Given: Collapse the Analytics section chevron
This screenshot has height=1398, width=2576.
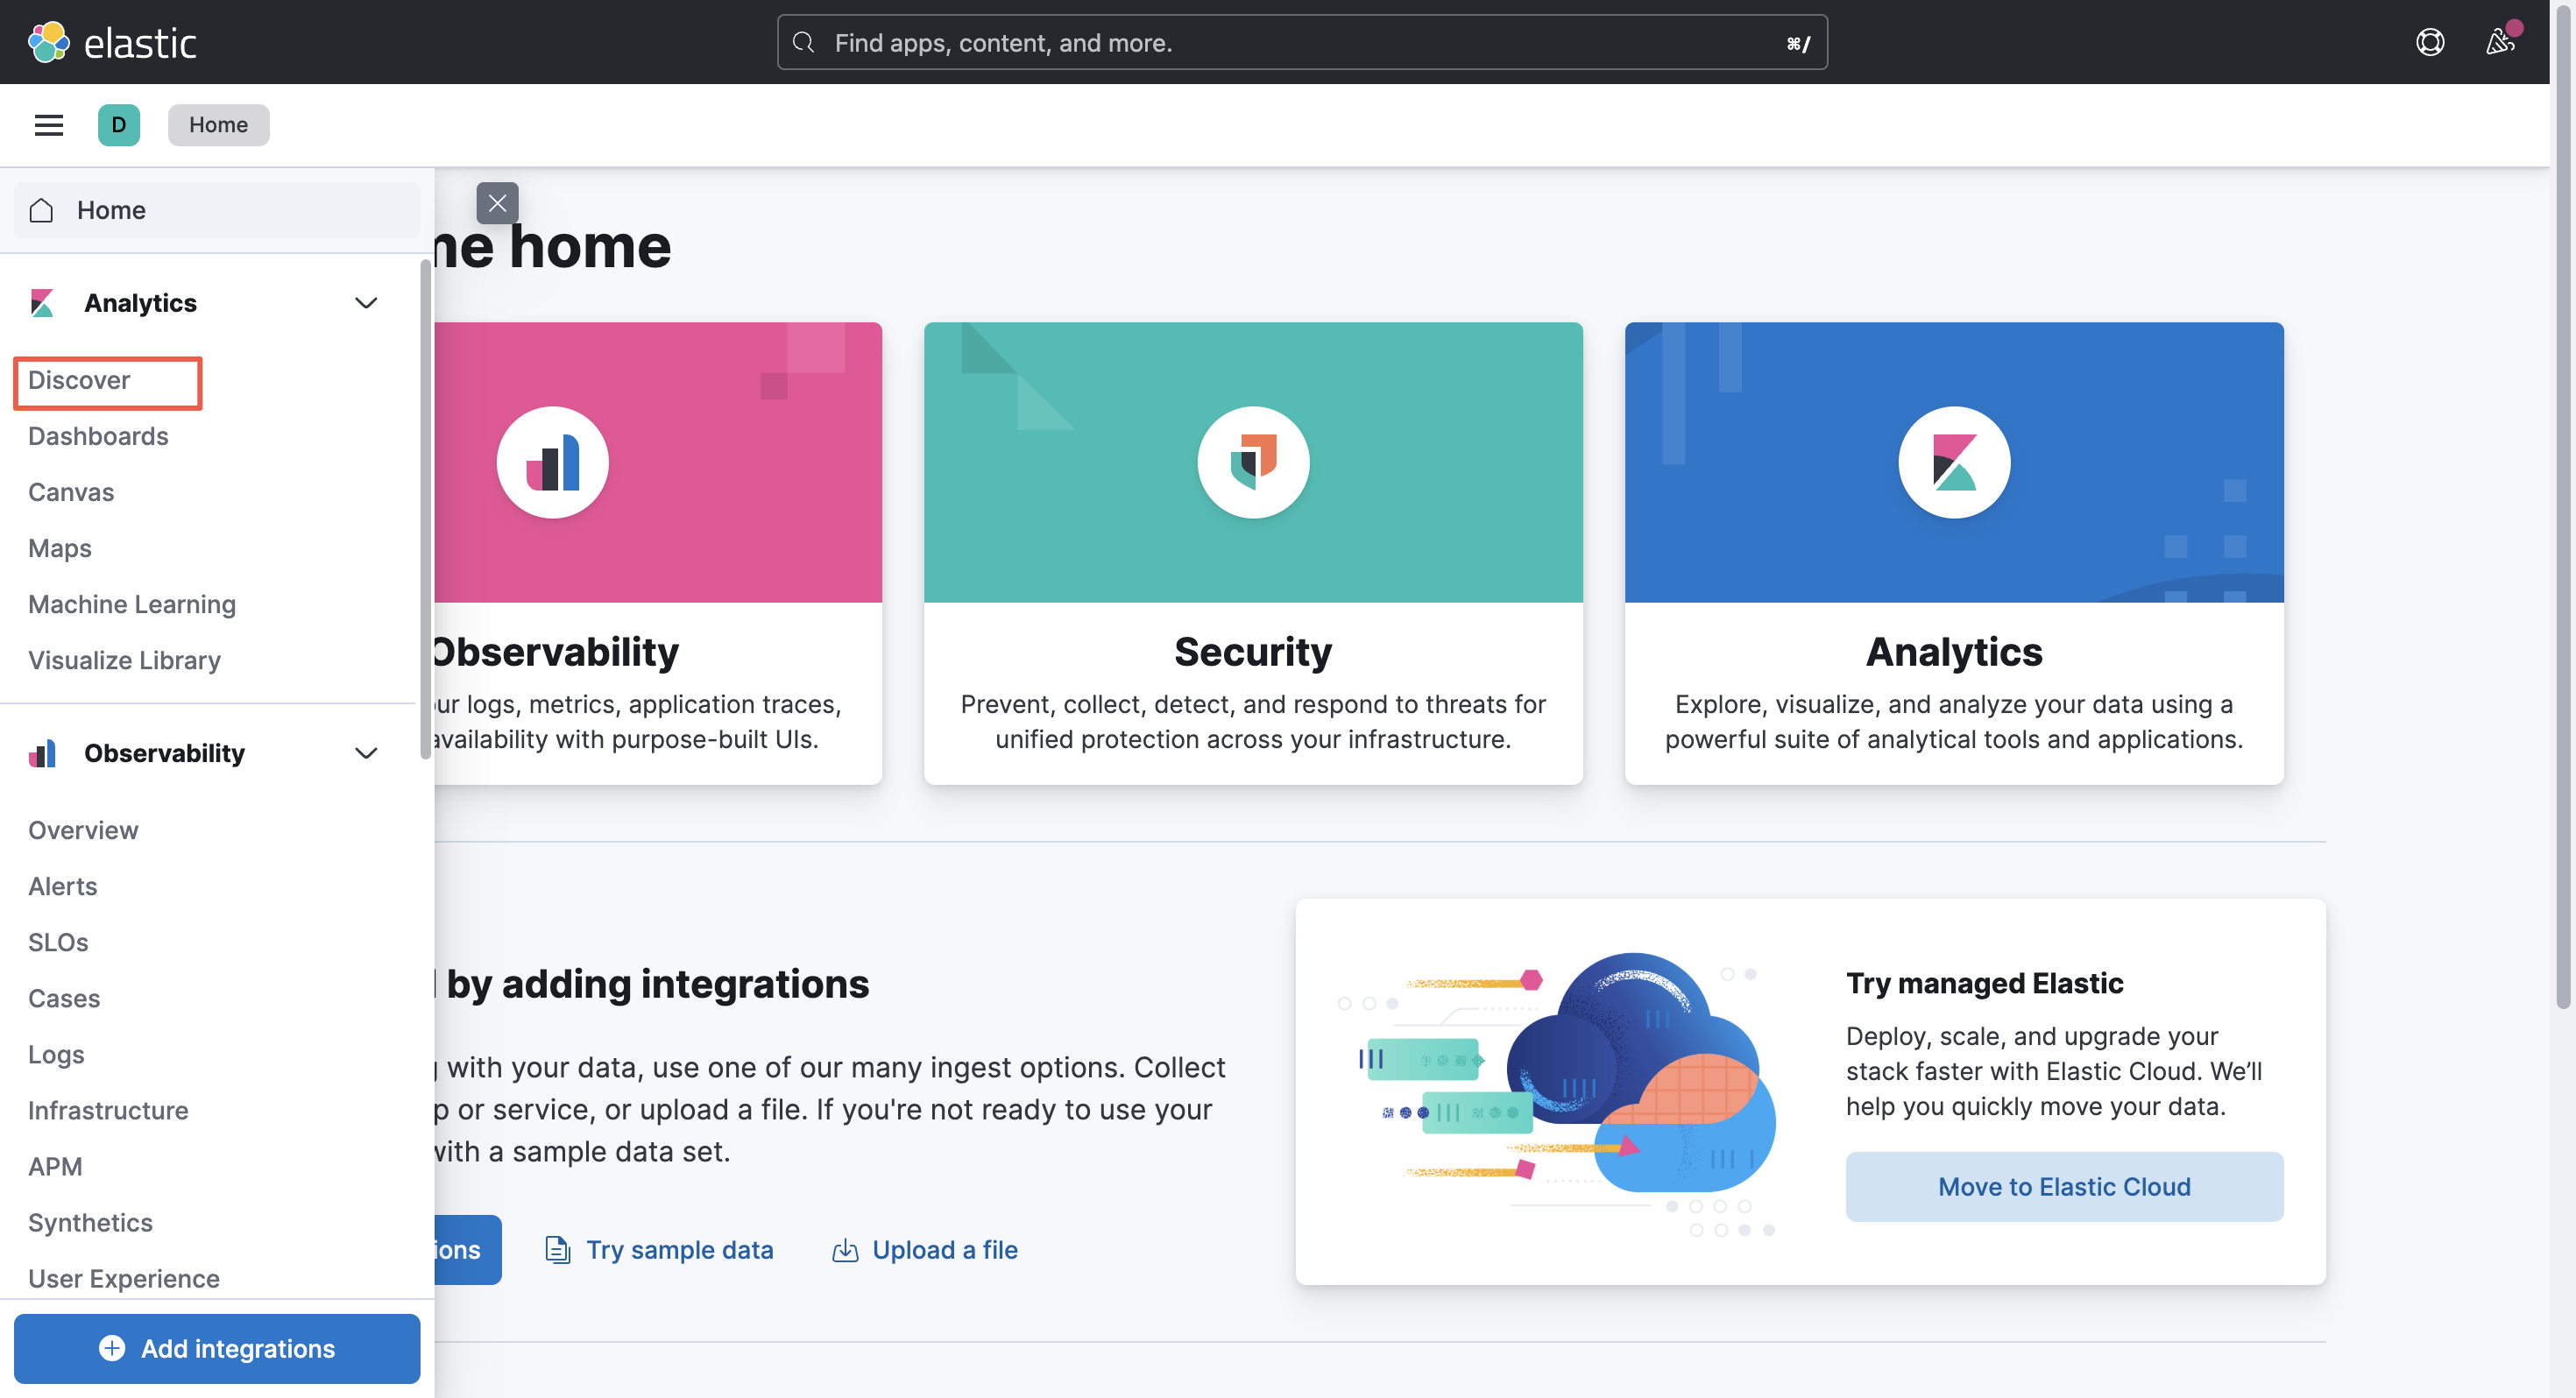Looking at the screenshot, I should (366, 303).
